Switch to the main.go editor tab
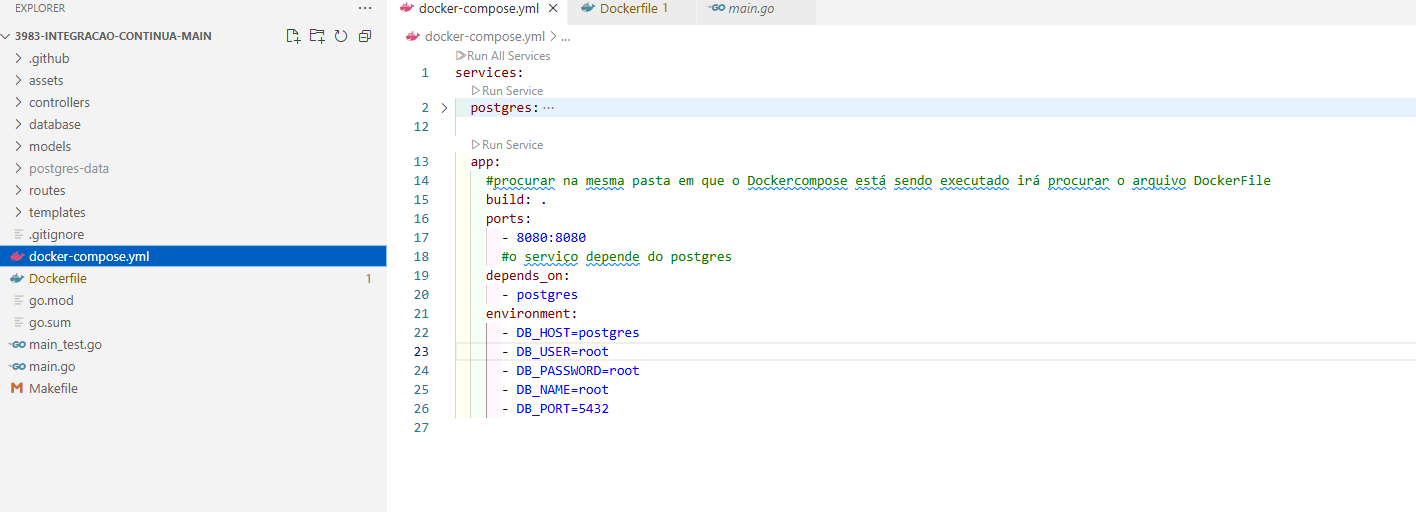Screen dimensions: 1416x512 pyautogui.click(x=756, y=9)
